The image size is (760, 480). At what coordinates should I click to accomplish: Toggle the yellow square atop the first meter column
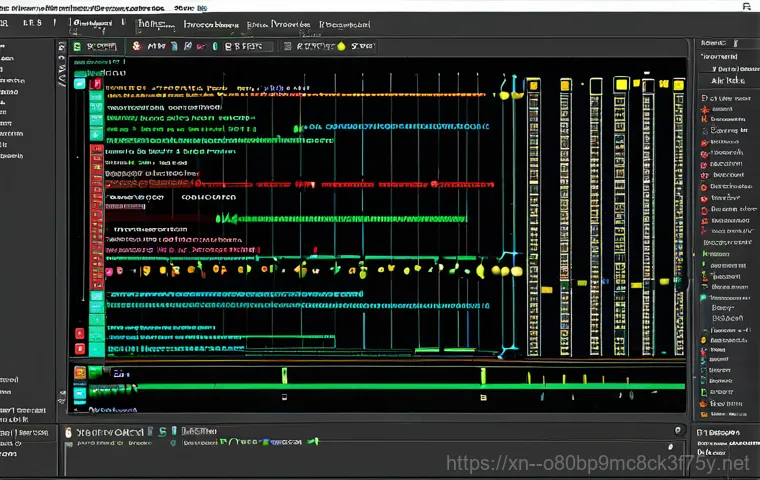click(x=534, y=86)
